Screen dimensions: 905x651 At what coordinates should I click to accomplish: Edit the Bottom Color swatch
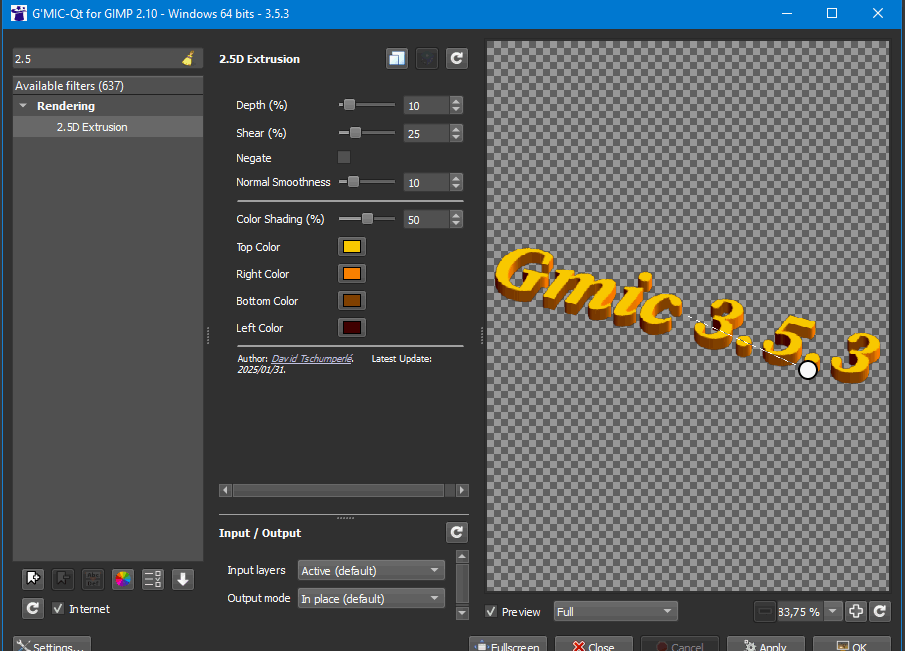click(x=351, y=301)
